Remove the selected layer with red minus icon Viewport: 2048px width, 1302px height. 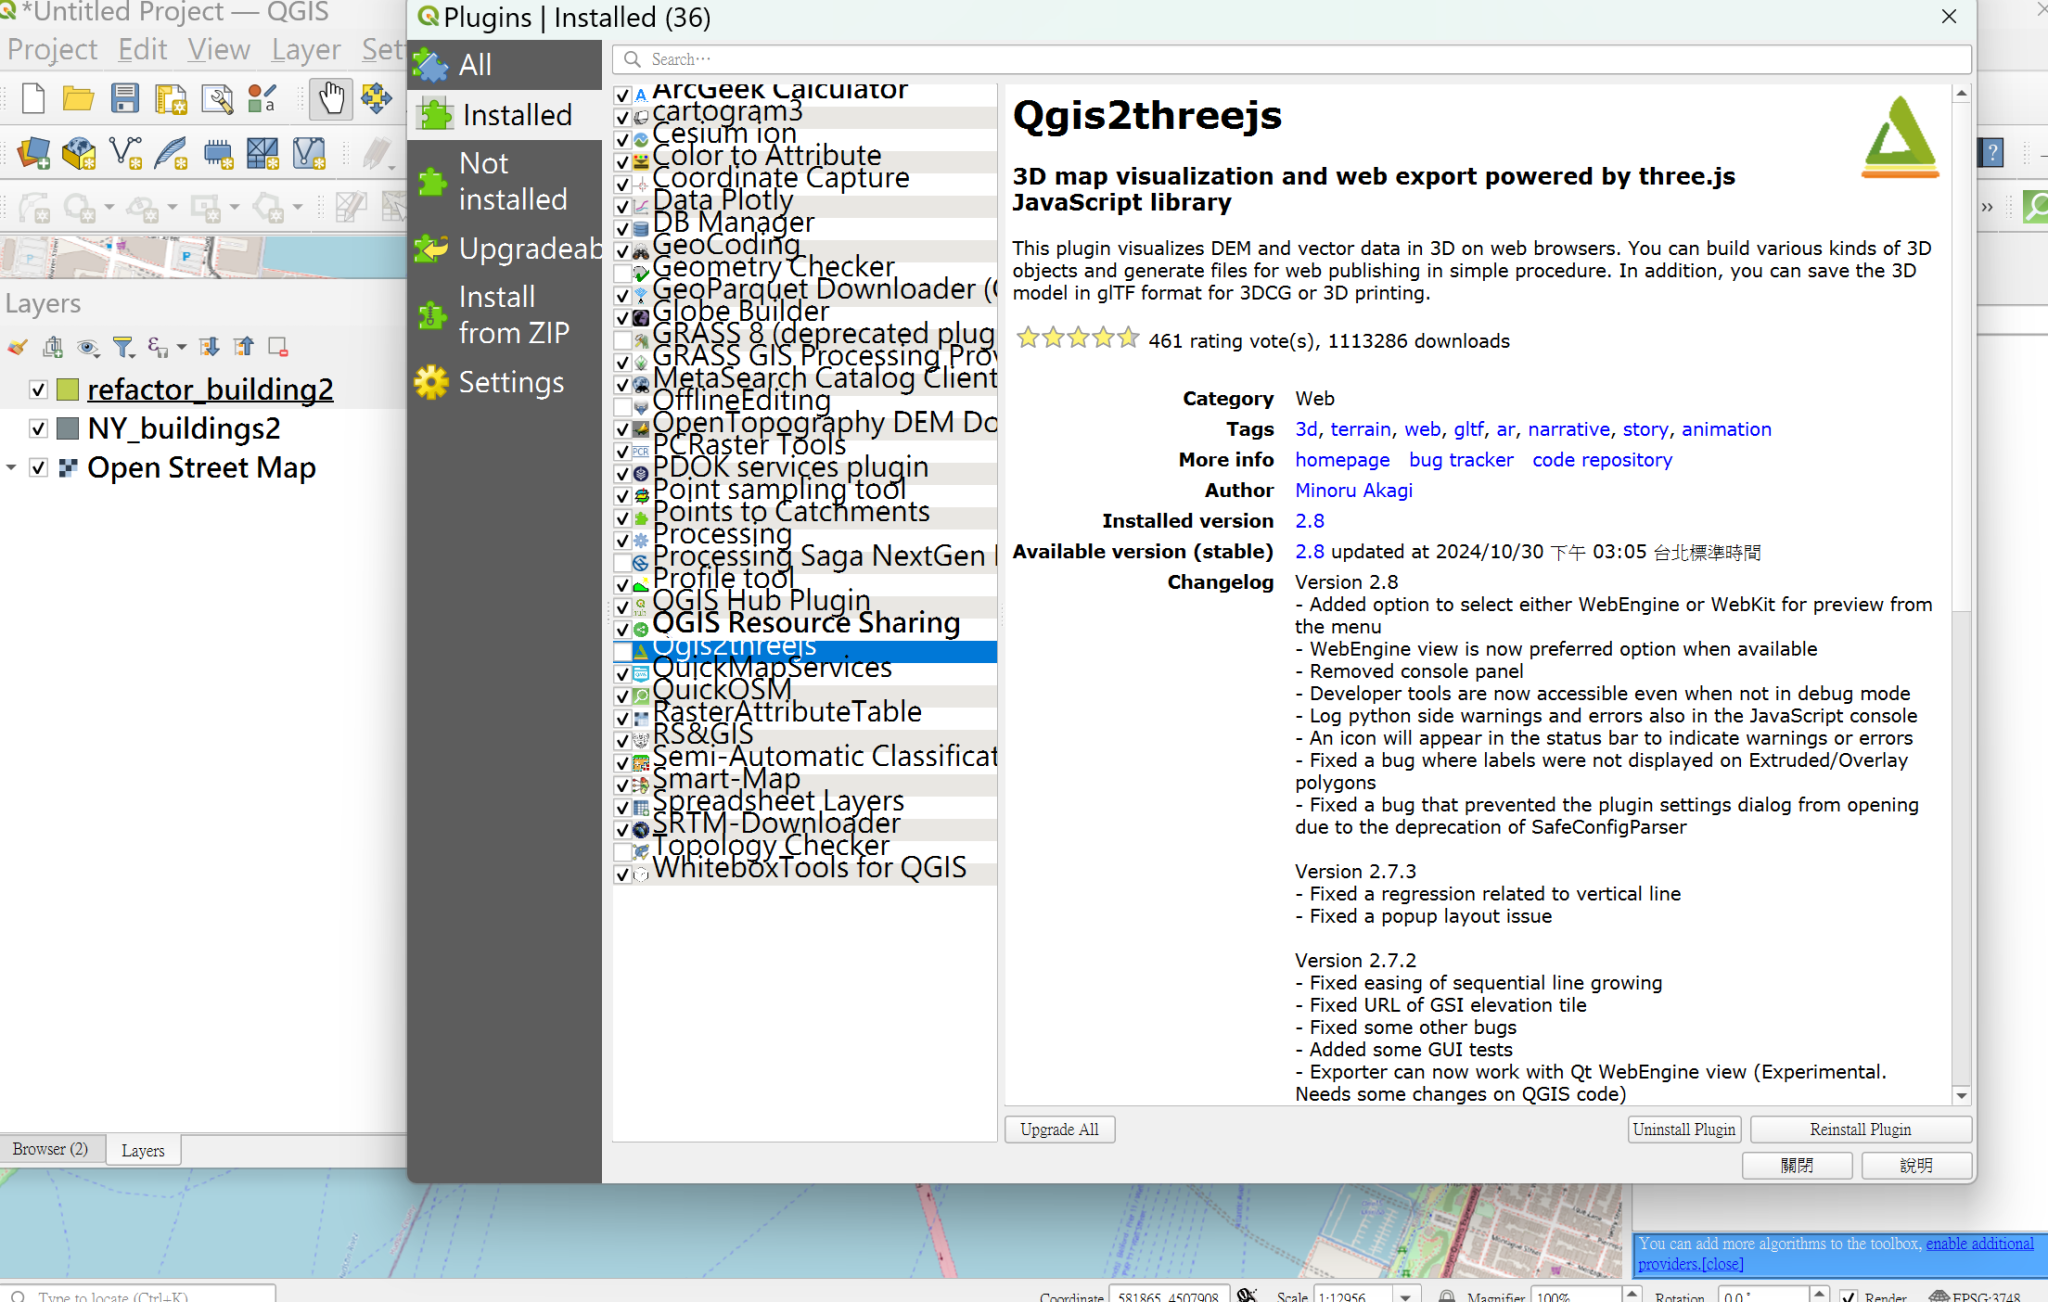[x=277, y=347]
